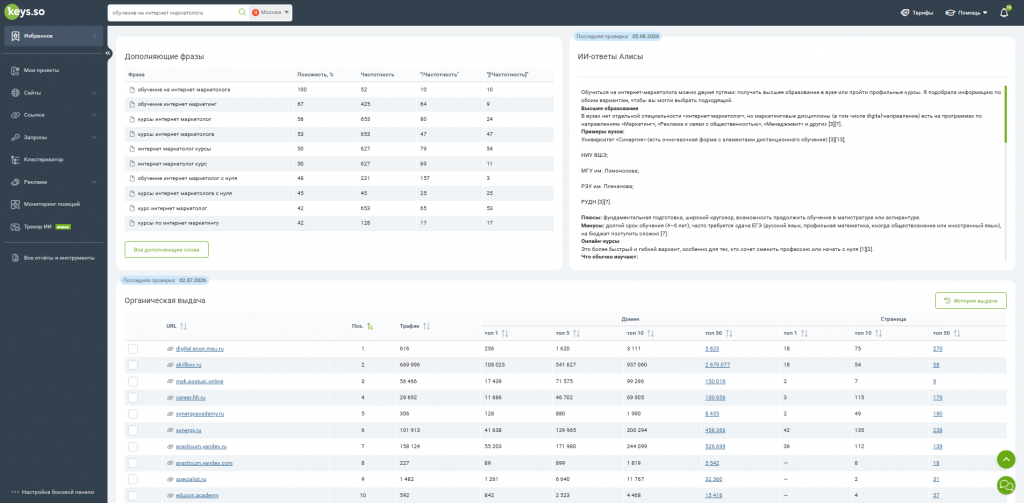
Task: Click 'Все дополняющие слова' button
Action: [167, 250]
